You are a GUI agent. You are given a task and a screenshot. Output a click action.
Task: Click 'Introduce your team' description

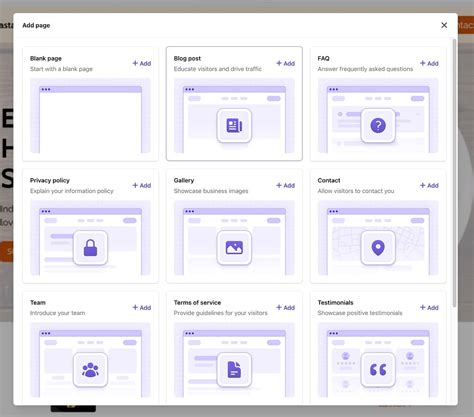point(57,313)
